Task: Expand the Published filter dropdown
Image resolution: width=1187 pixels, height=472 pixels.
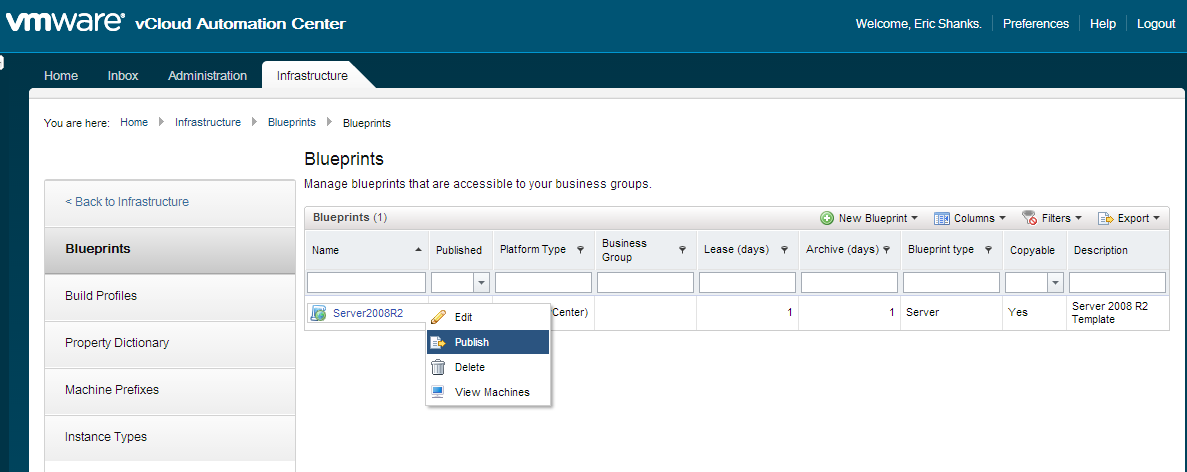Action: (x=481, y=283)
